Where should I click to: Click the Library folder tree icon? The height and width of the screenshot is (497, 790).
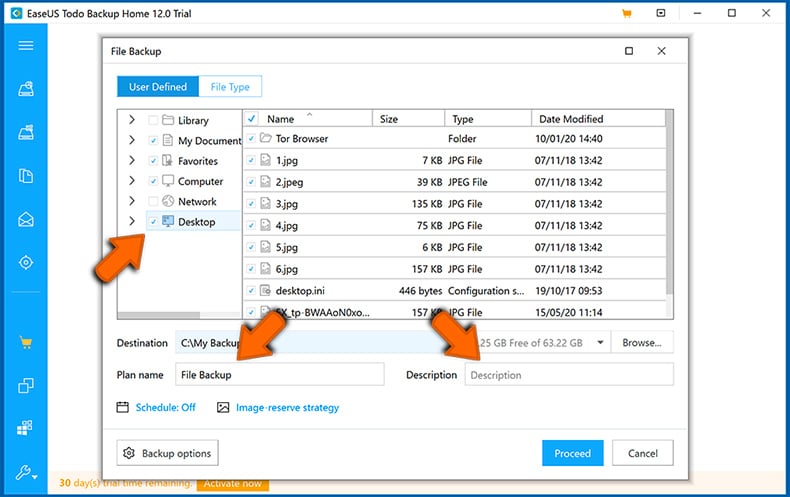[x=168, y=120]
